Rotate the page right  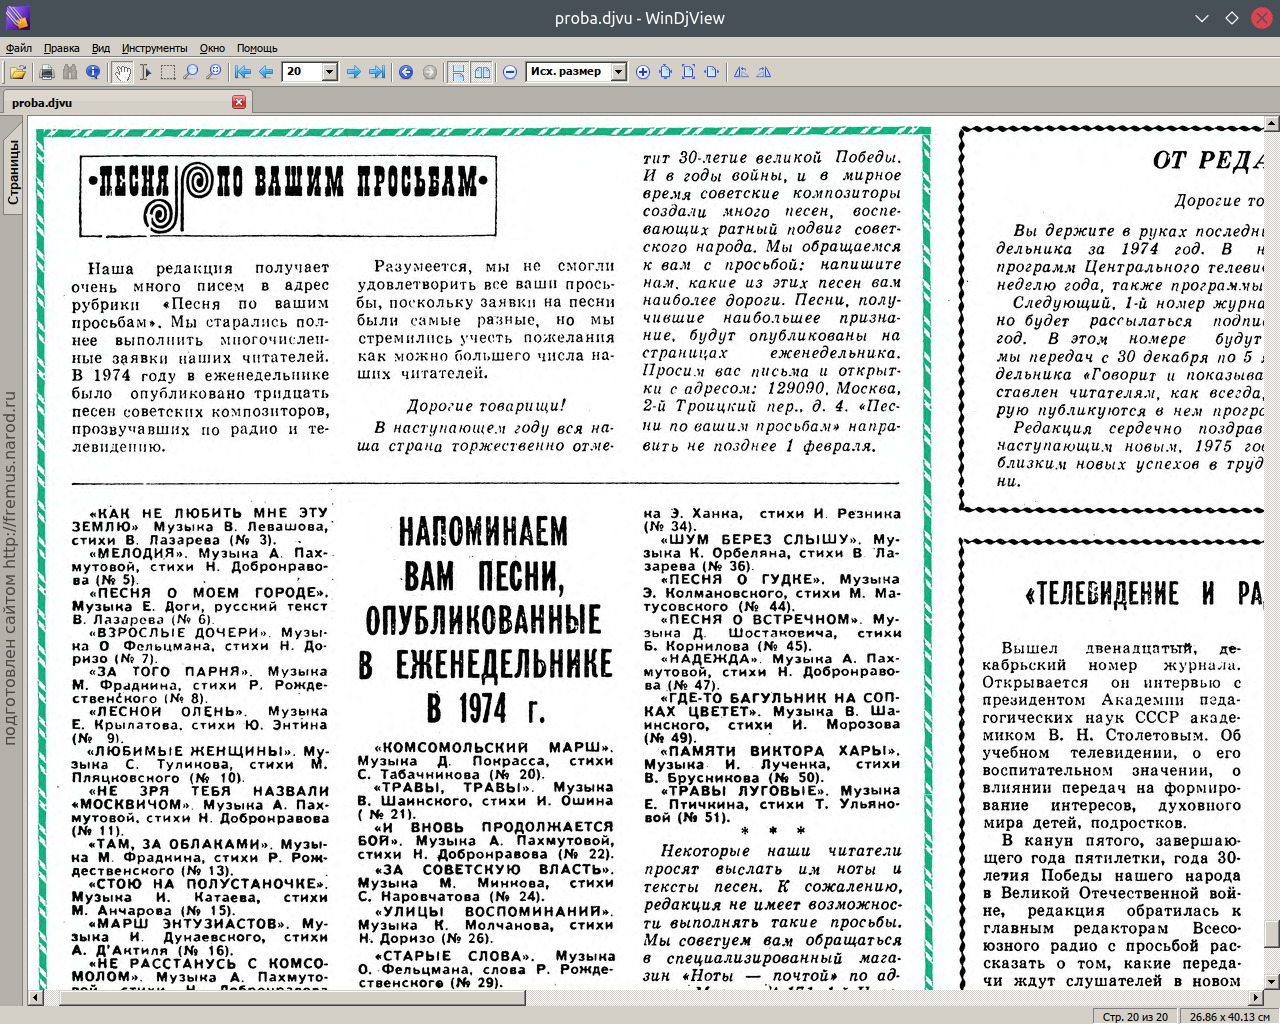pyautogui.click(x=763, y=72)
